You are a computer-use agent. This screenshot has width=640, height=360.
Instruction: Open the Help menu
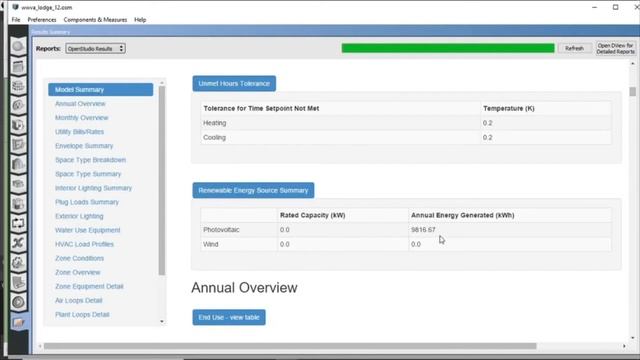[x=140, y=20]
